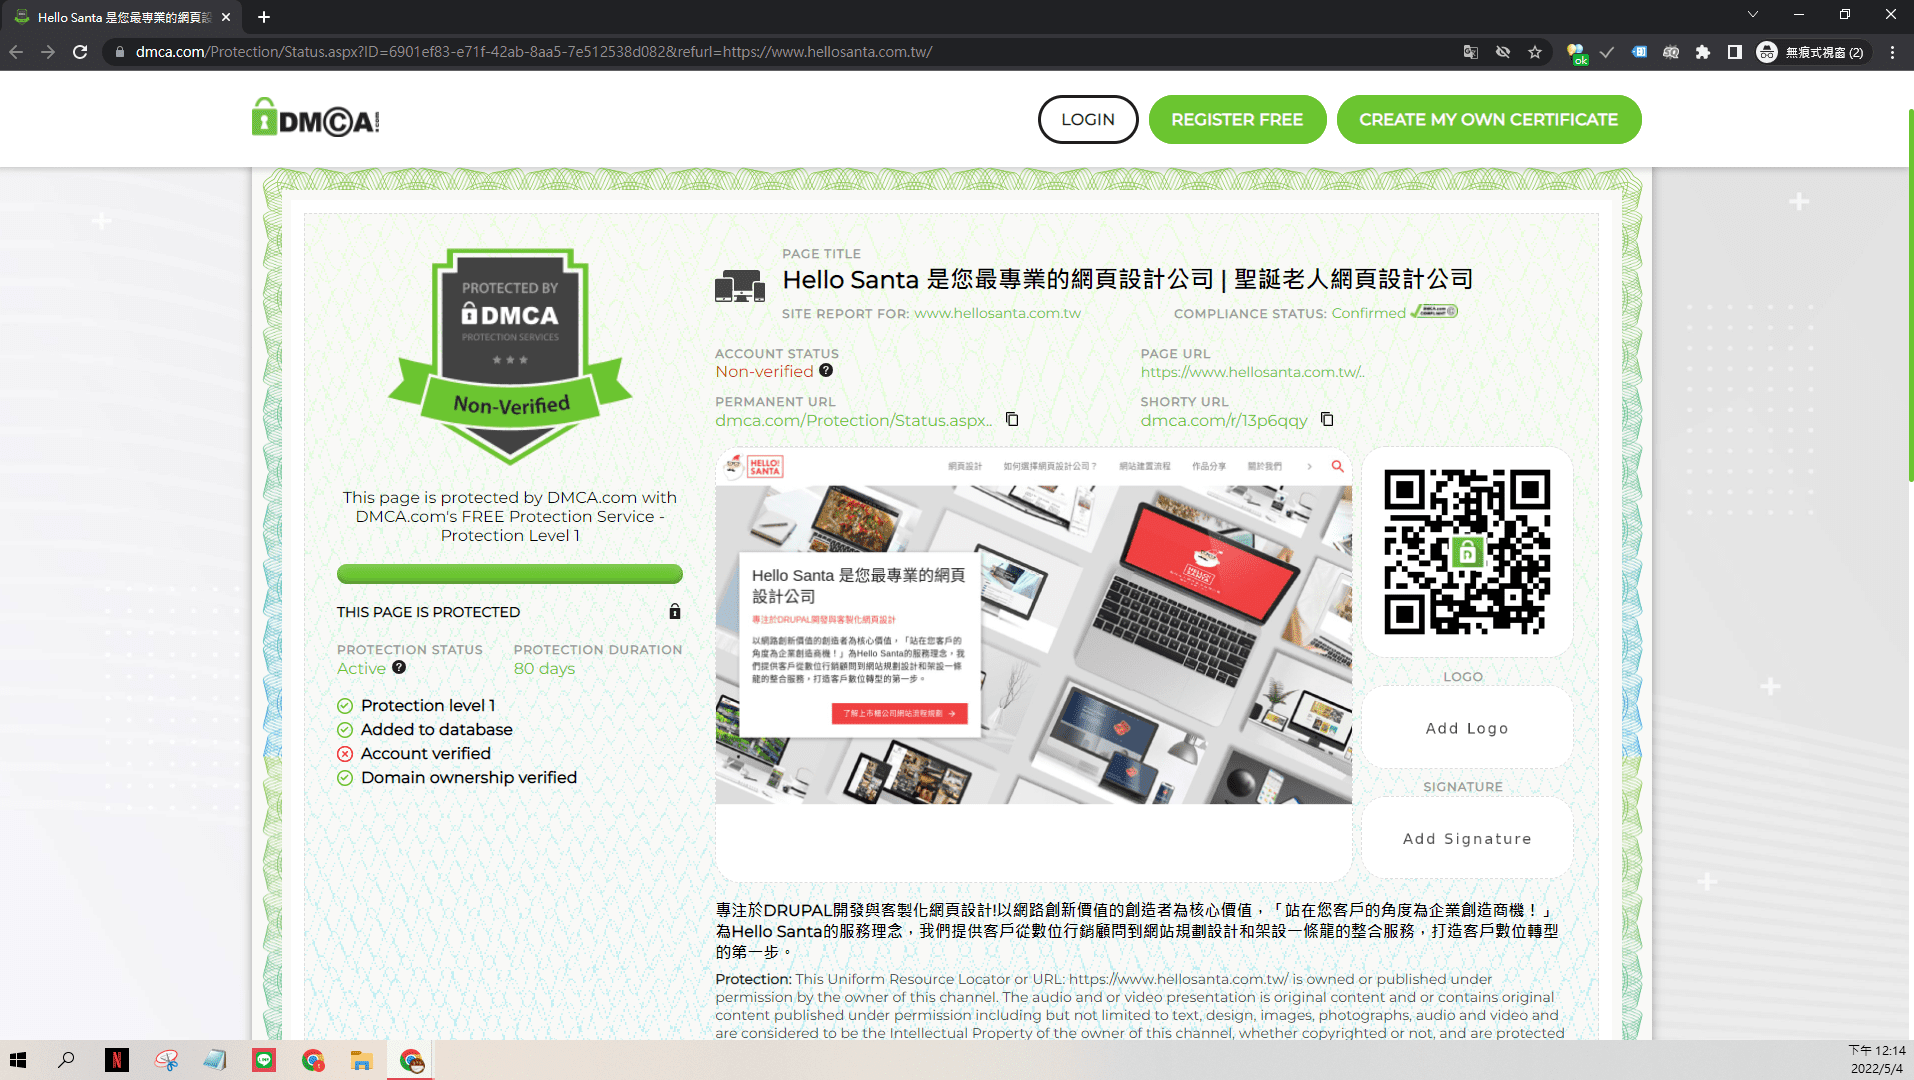The width and height of the screenshot is (1914, 1080).
Task: Click the green protection progress bar
Action: click(510, 573)
